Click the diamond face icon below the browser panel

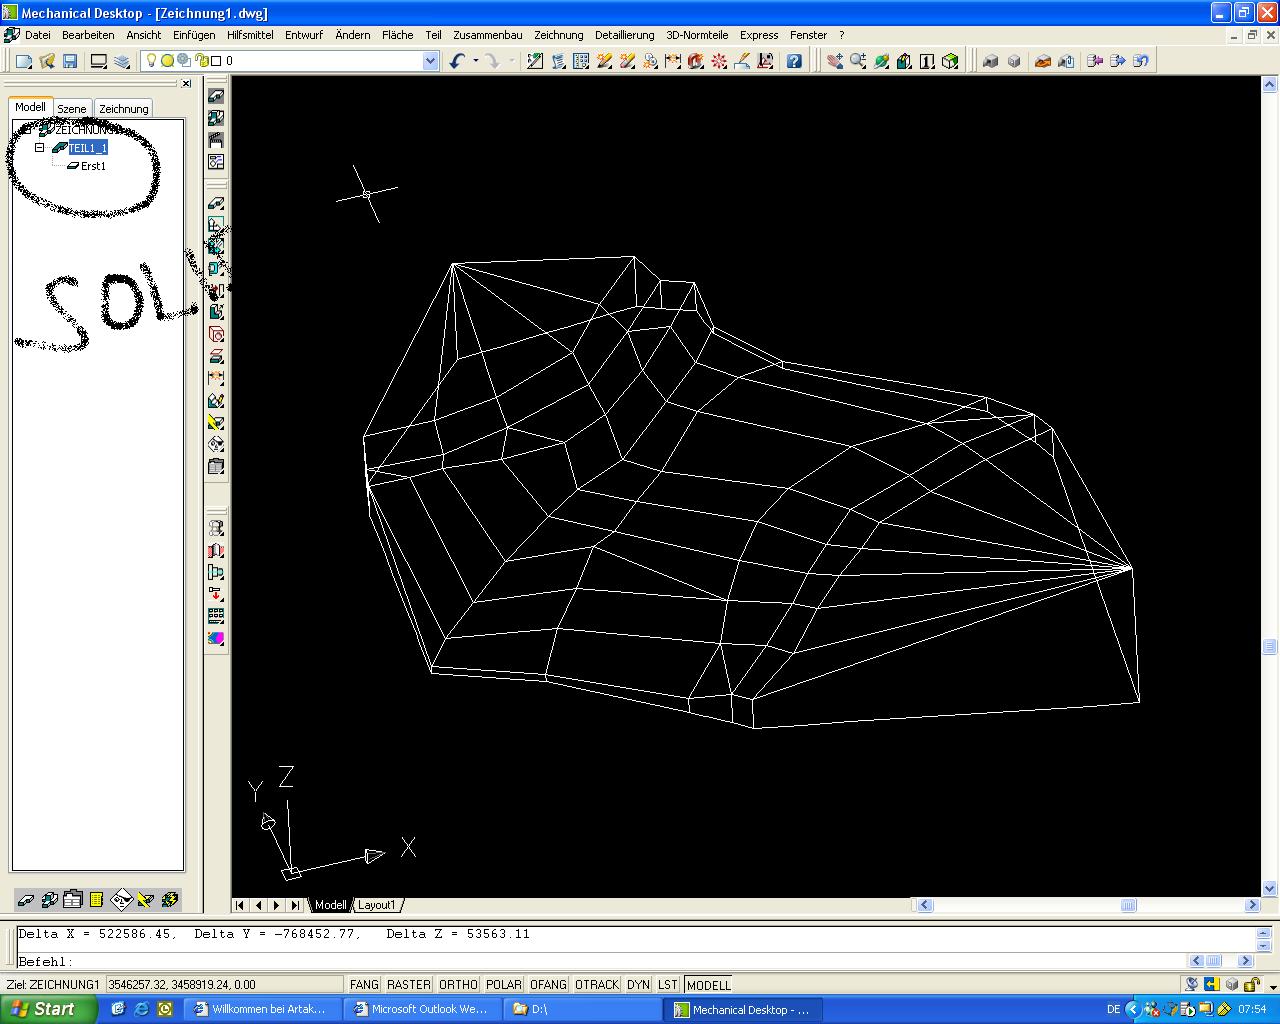point(120,899)
